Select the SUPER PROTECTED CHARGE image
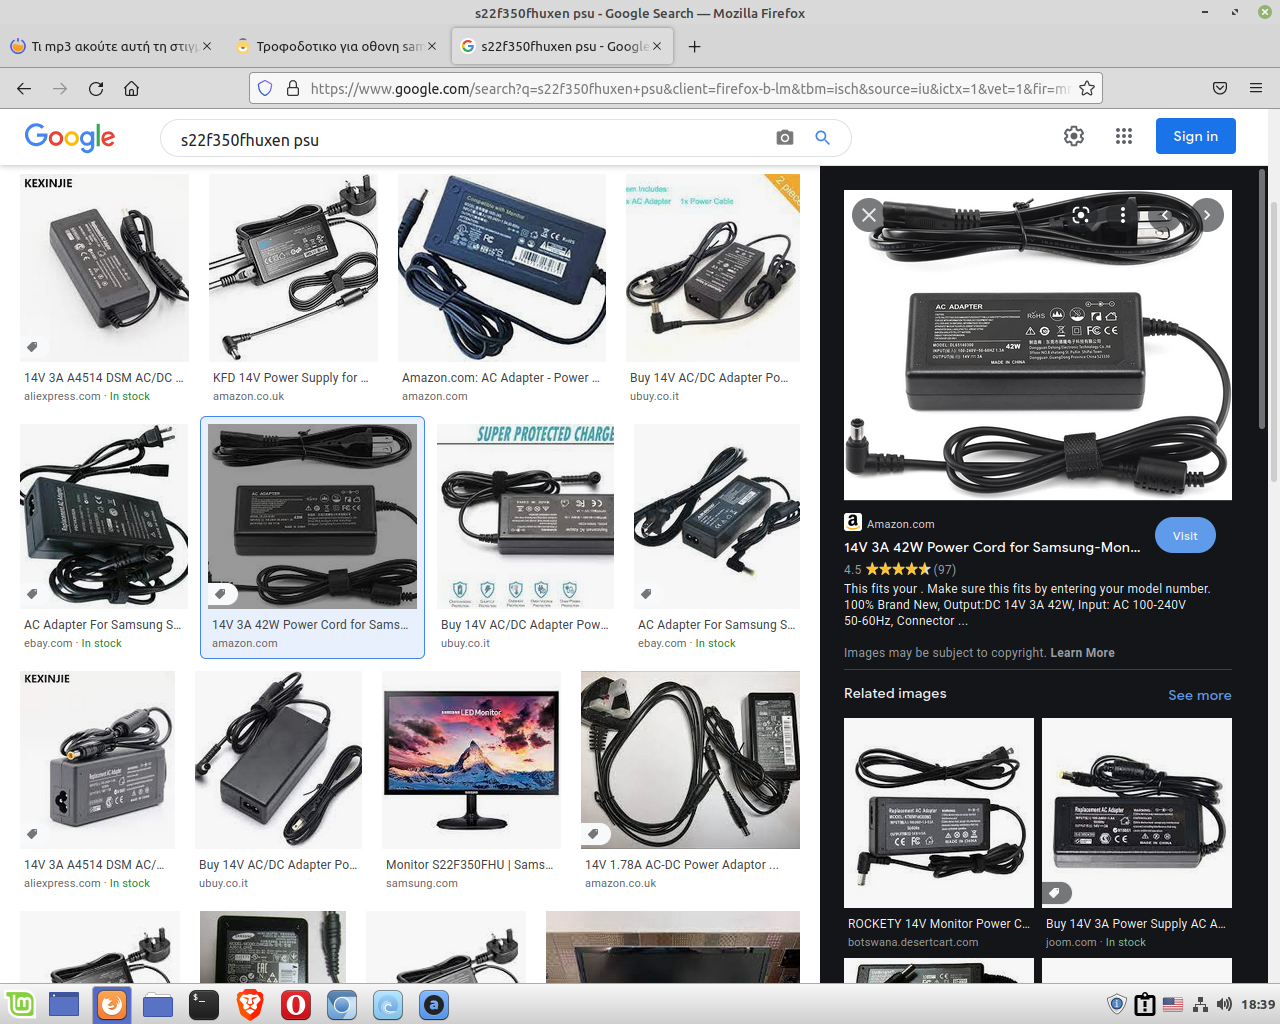The width and height of the screenshot is (1280, 1024). [x=526, y=516]
